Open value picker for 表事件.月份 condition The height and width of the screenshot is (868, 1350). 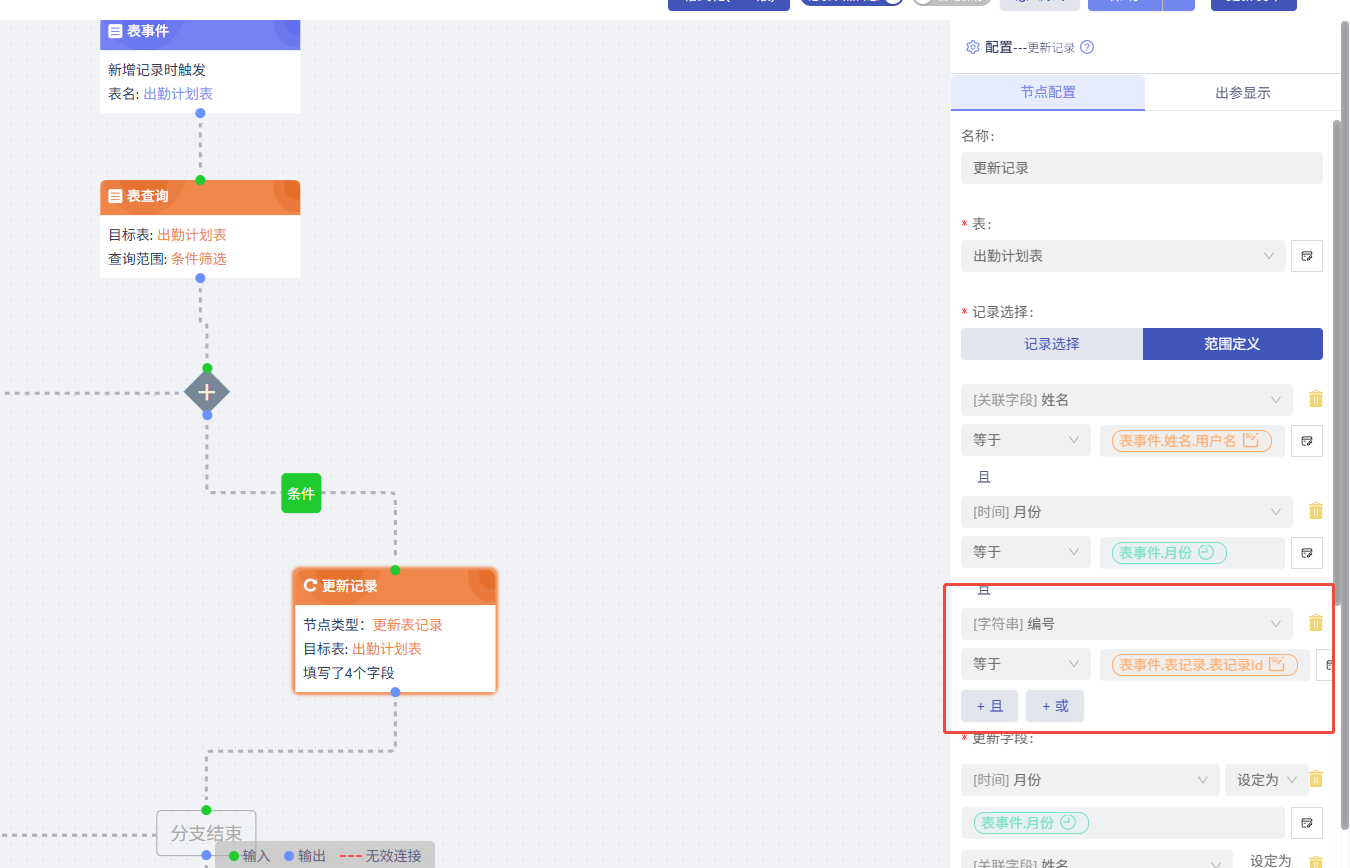click(x=1306, y=552)
